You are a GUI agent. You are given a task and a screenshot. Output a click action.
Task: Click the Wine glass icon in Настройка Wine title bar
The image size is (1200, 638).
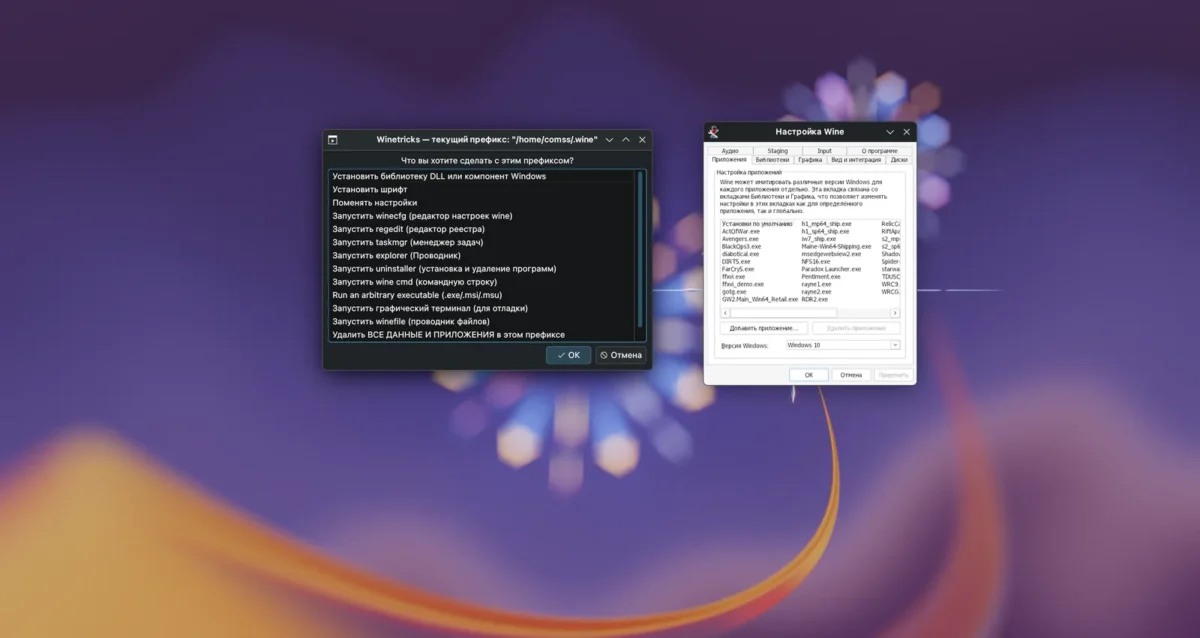point(714,131)
